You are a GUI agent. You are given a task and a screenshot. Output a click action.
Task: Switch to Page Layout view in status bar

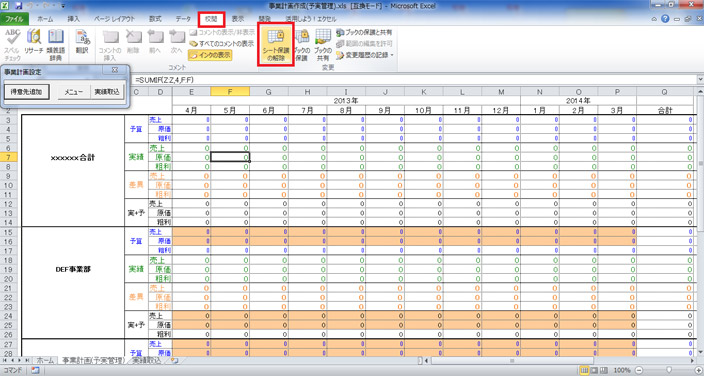click(594, 371)
